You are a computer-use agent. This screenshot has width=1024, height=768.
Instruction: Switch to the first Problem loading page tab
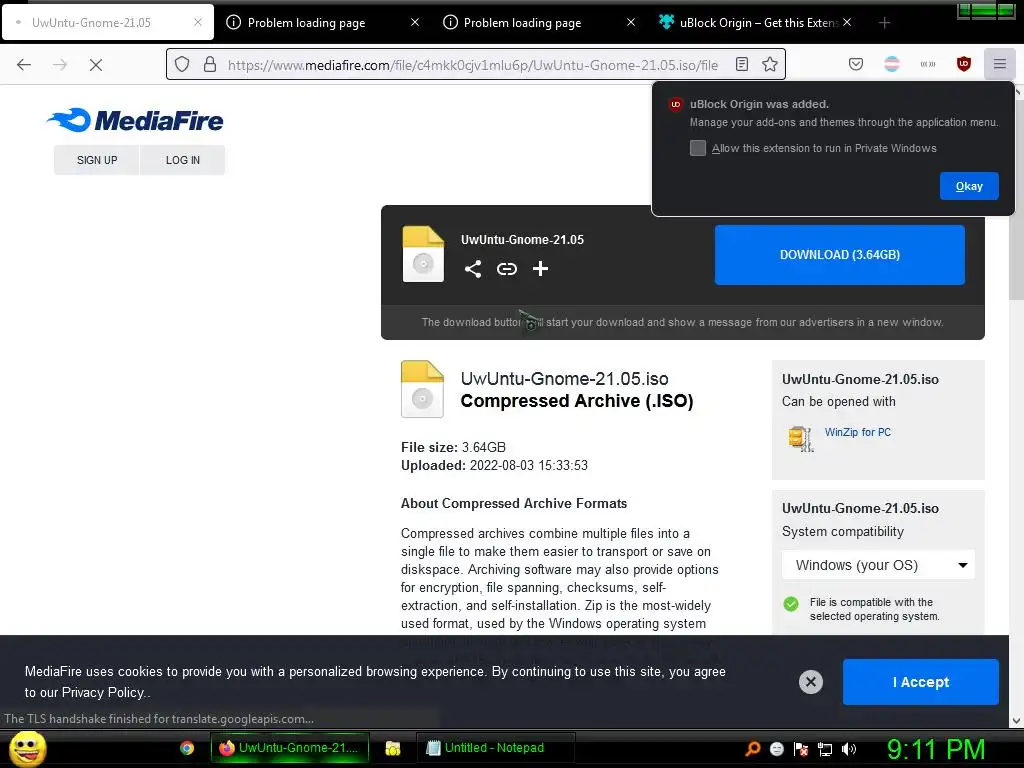321,22
